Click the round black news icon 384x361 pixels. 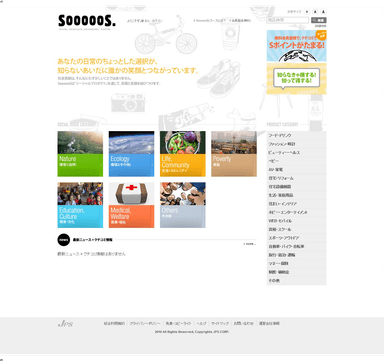tap(64, 240)
